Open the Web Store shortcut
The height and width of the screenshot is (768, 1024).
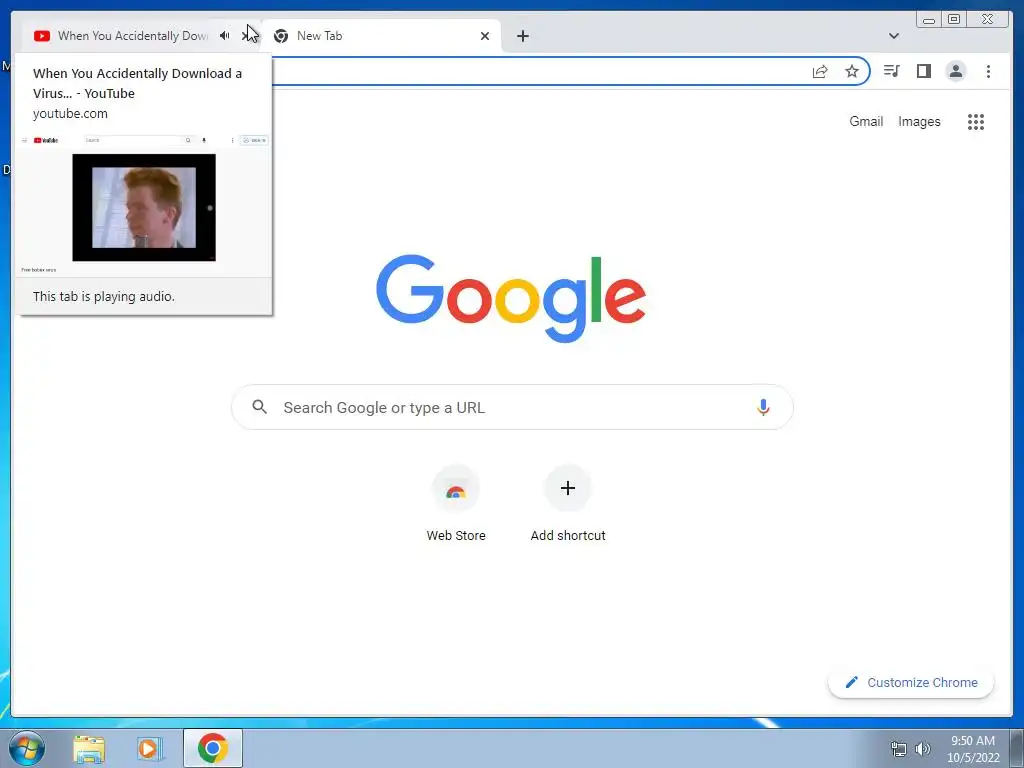click(456, 504)
